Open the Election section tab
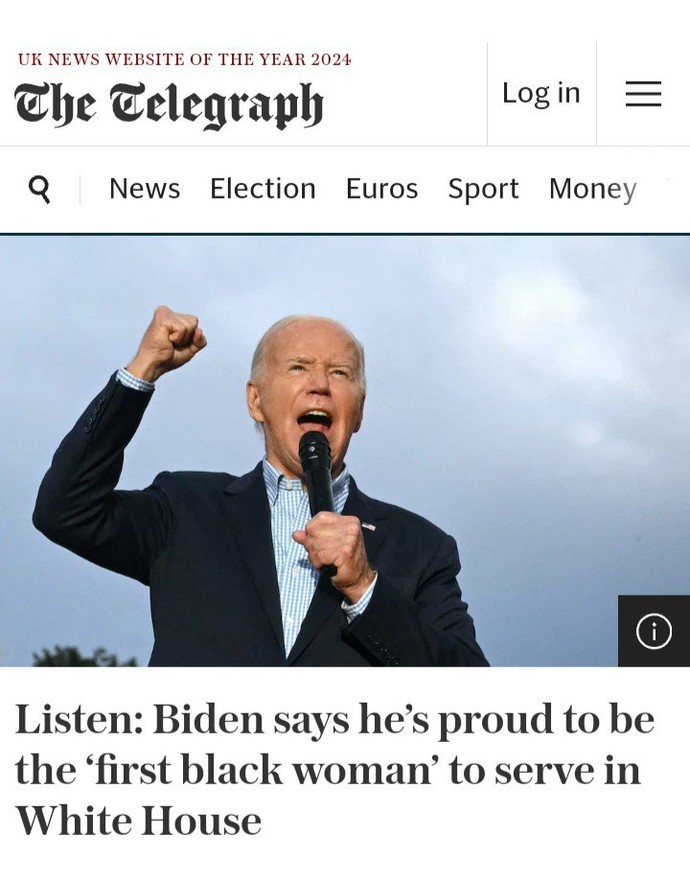Viewport: 690px width, 881px height. point(263,188)
